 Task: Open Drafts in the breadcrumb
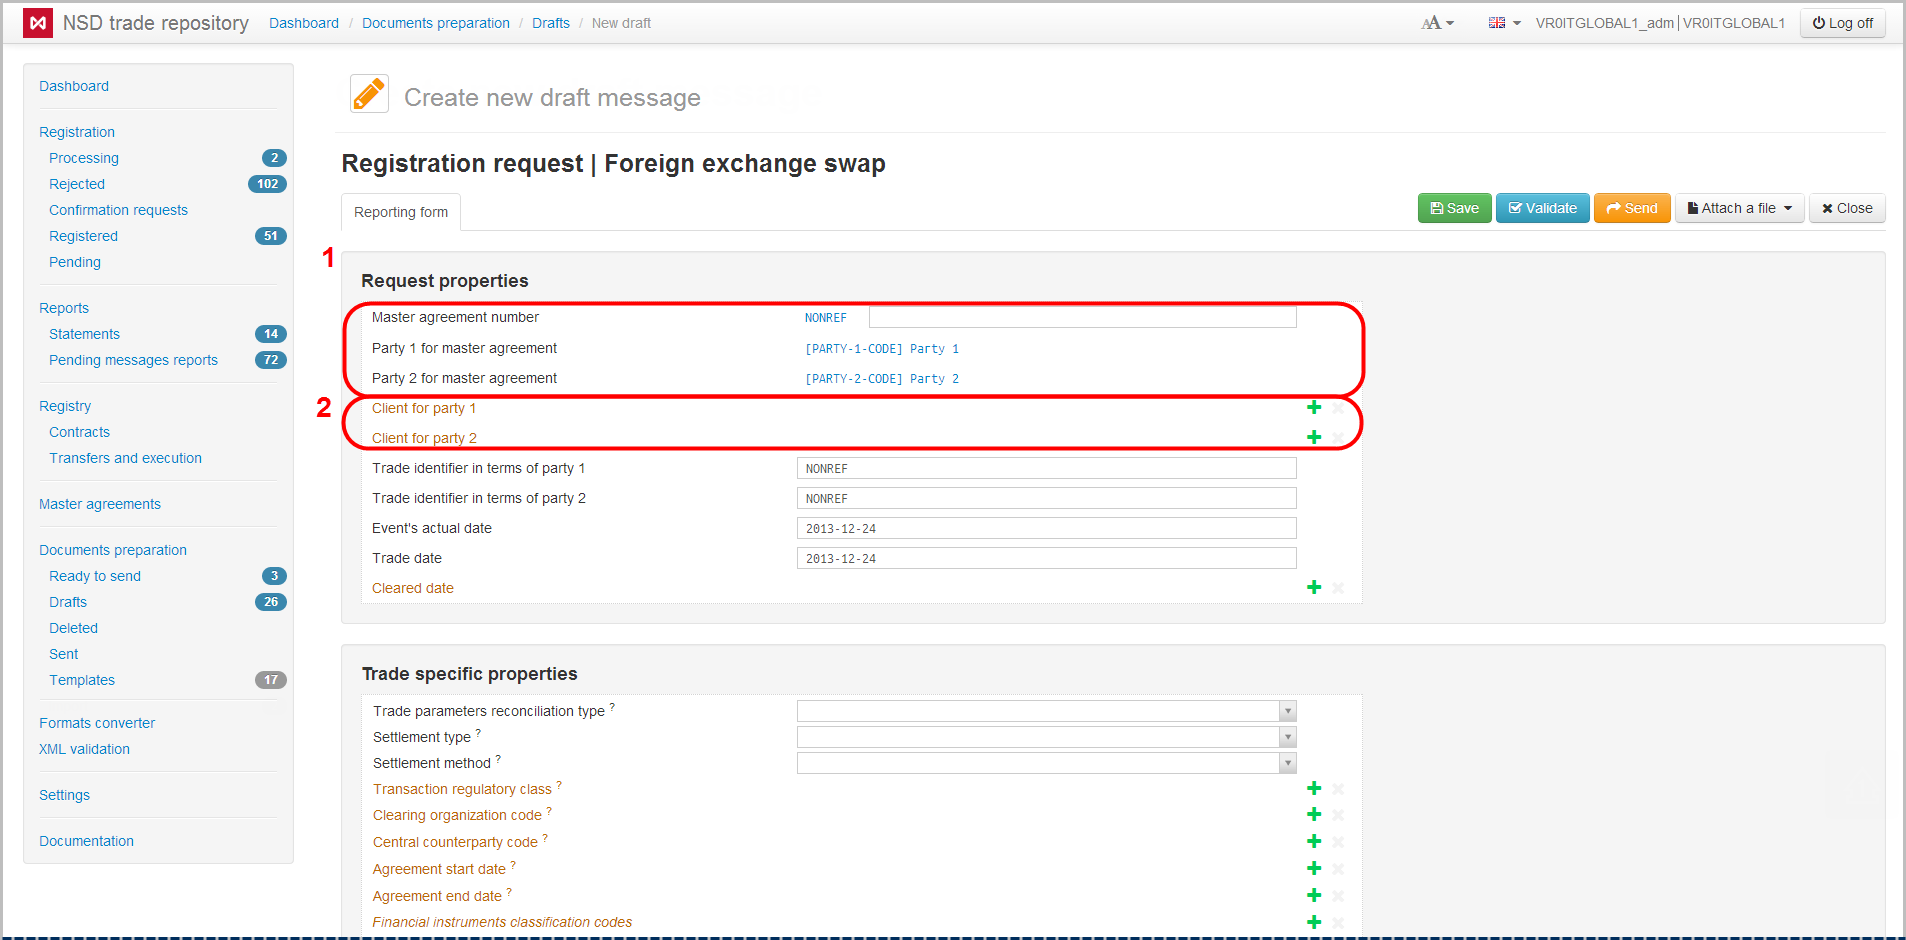click(x=550, y=23)
